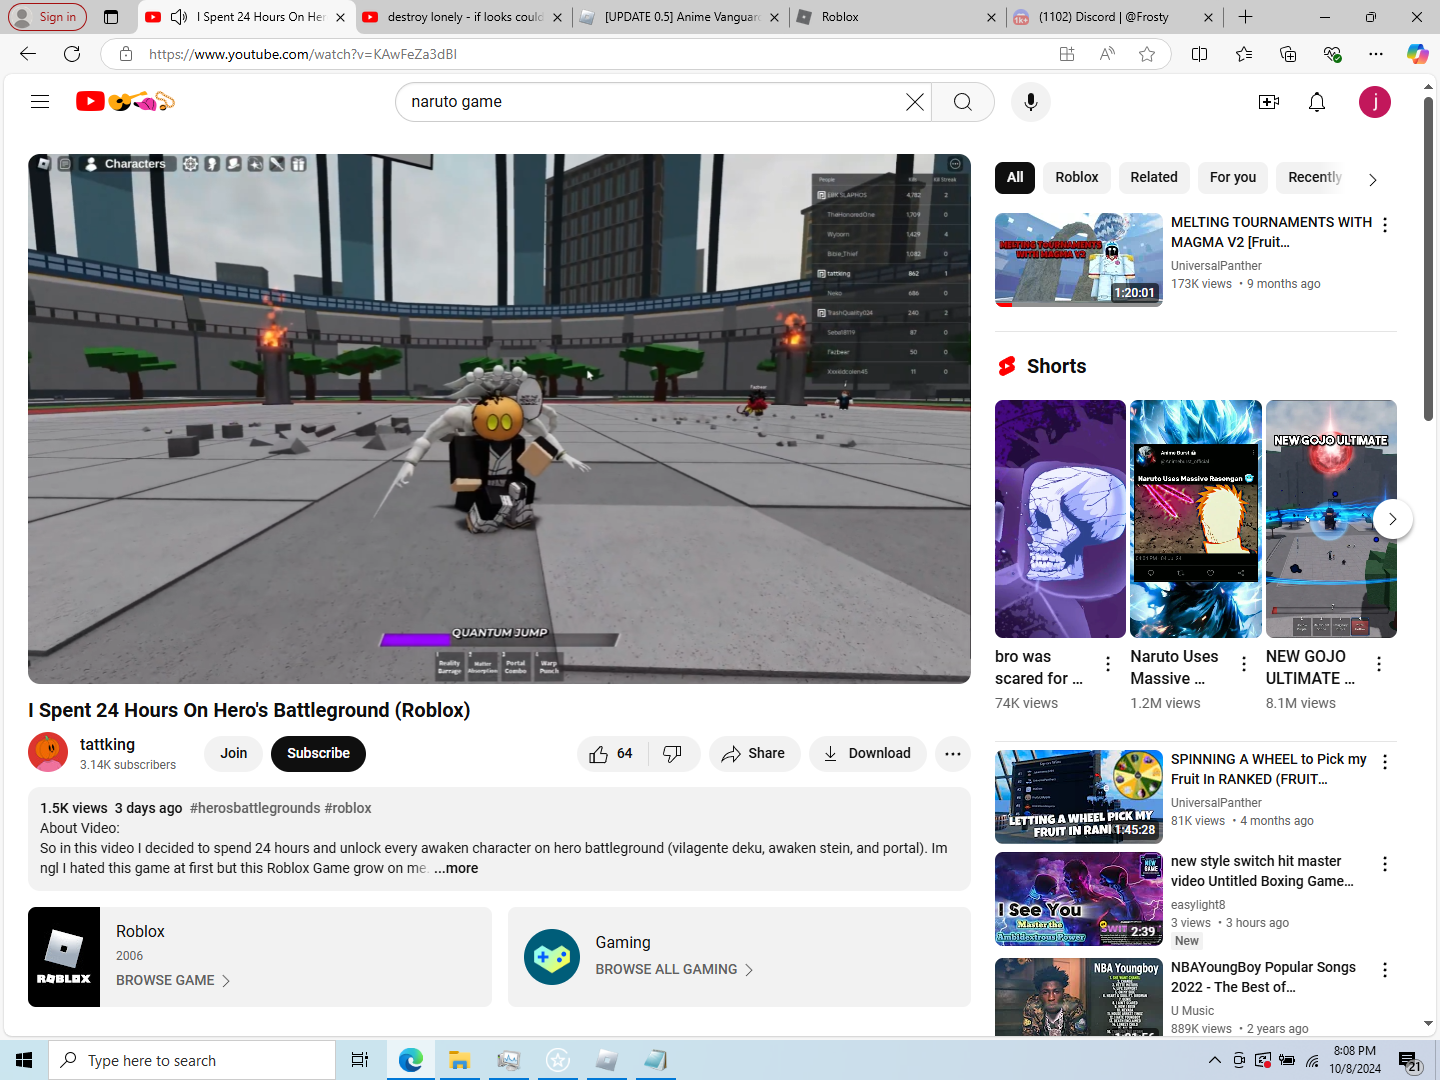The width and height of the screenshot is (1440, 1080).
Task: Start voice search with microphone
Action: point(1031,102)
